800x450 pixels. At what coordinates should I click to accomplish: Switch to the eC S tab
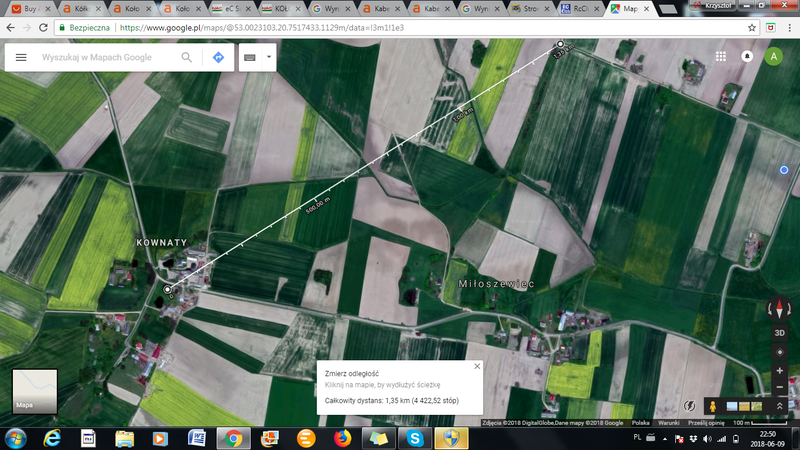pos(231,9)
